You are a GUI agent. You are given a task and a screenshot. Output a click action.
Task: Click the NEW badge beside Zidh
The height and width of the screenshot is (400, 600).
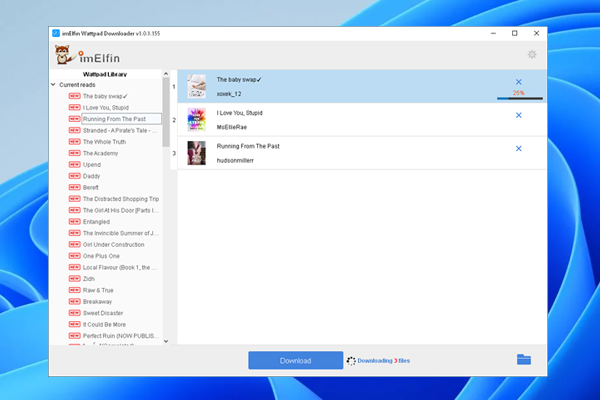[74, 279]
